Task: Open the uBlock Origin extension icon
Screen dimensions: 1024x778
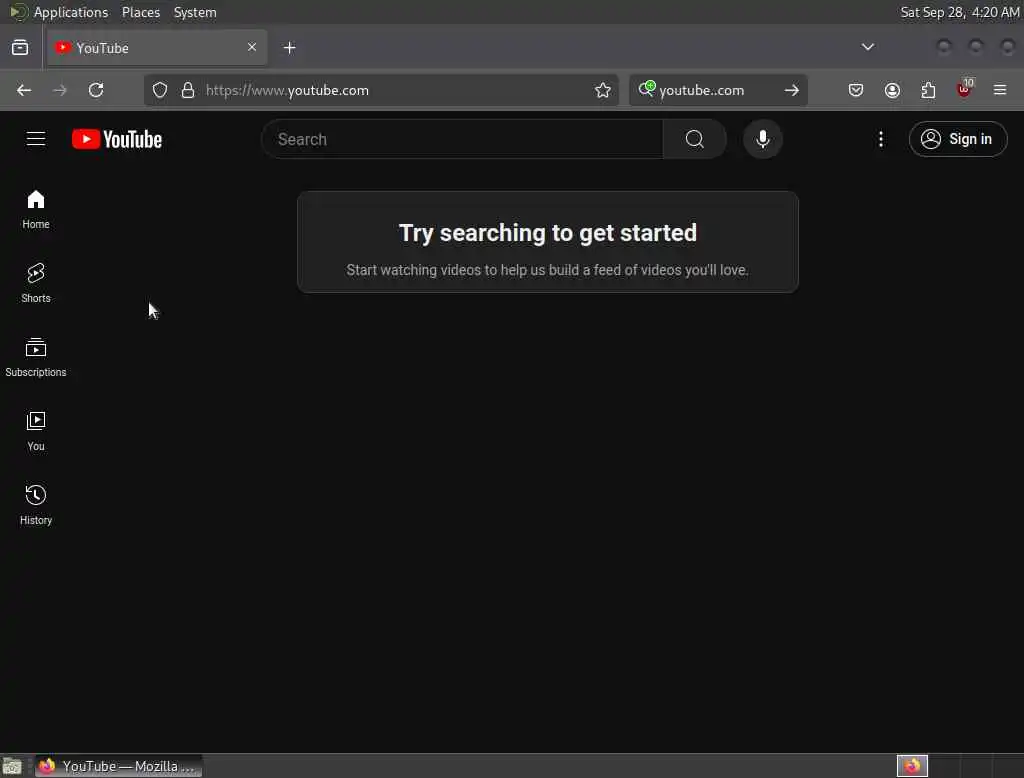Action: (964, 89)
